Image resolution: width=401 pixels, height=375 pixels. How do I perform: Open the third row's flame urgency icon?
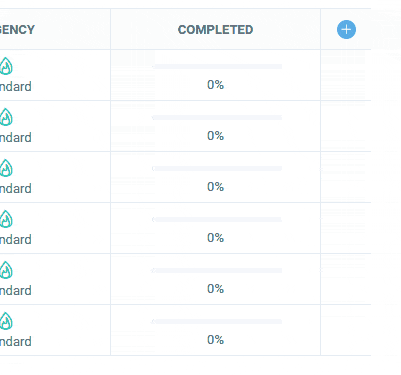tap(6, 168)
